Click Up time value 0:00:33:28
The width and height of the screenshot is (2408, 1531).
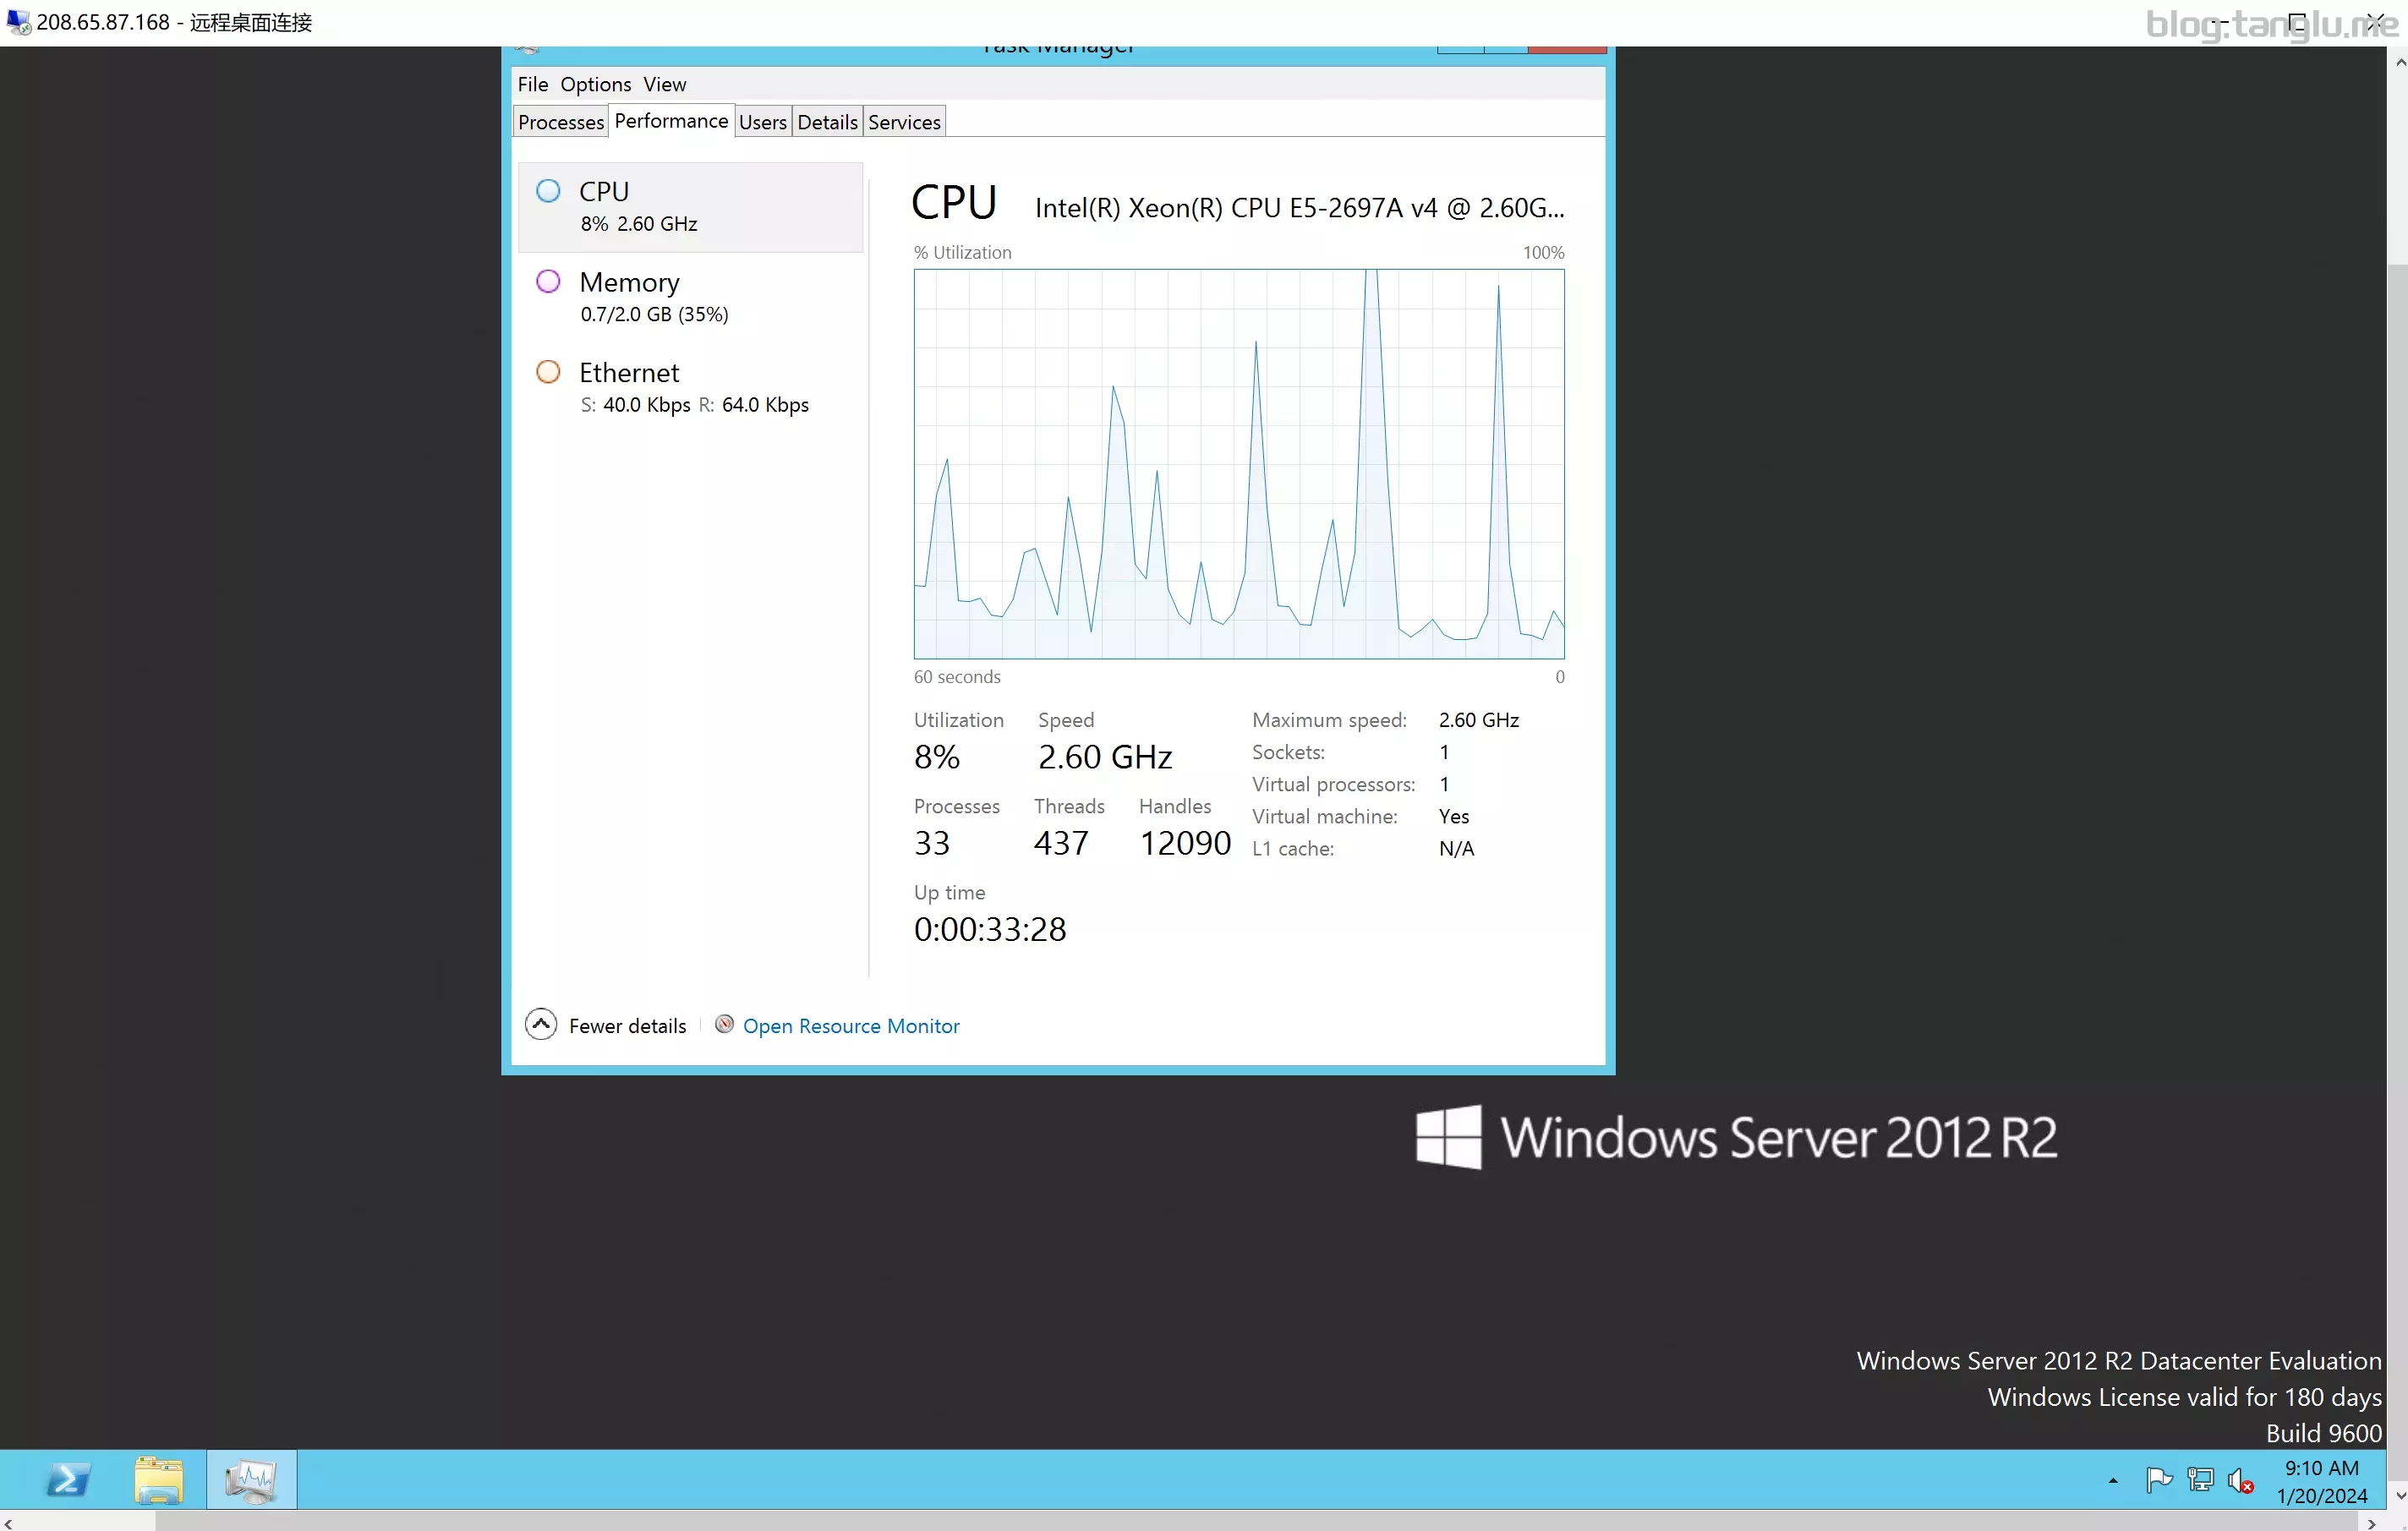click(x=990, y=929)
